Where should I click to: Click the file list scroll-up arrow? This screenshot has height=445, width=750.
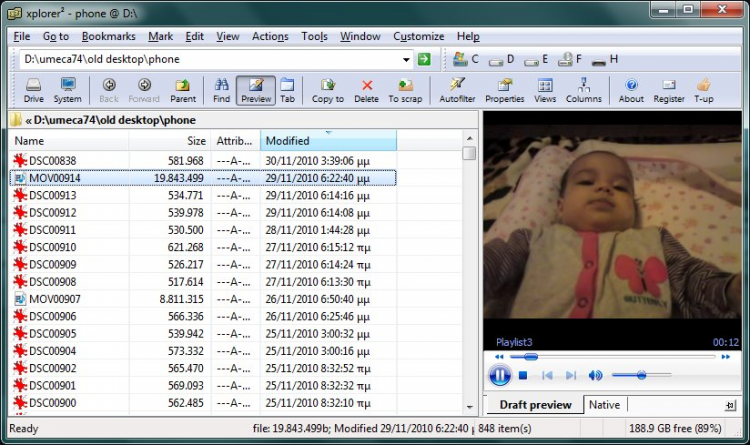(470, 138)
